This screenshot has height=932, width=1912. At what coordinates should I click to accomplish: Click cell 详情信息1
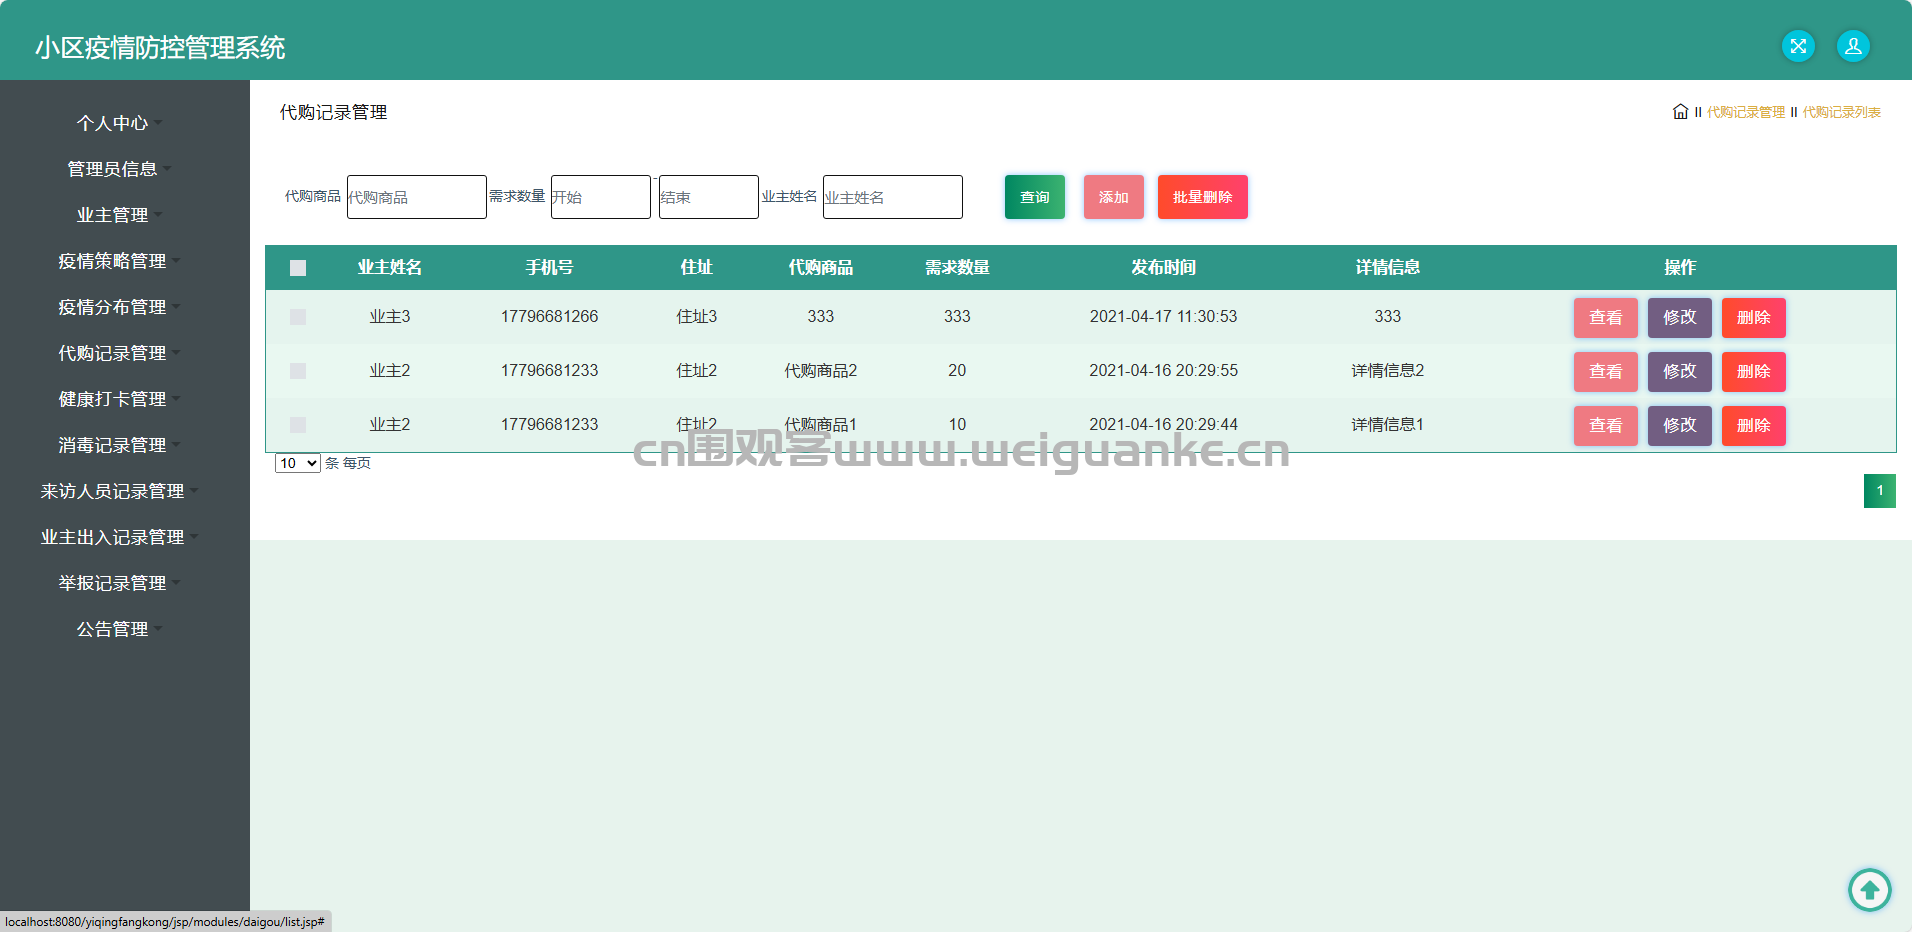tap(1388, 424)
